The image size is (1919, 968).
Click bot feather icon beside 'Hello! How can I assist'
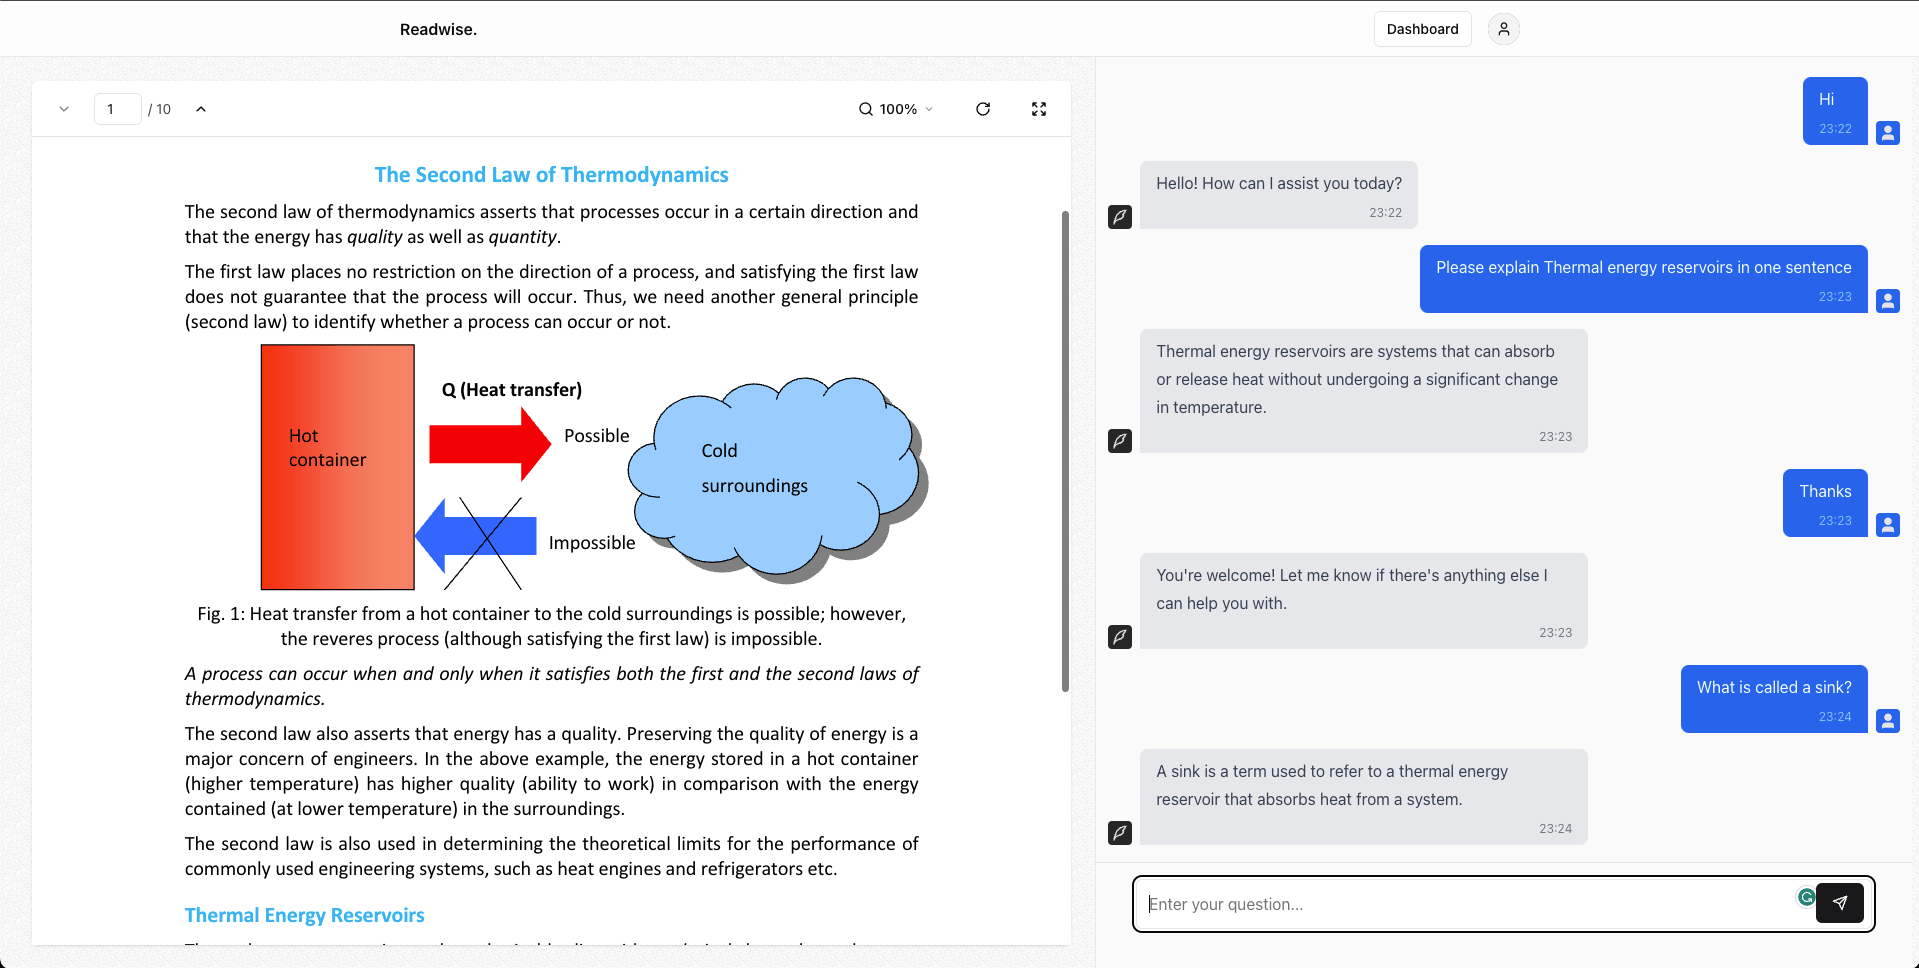(x=1120, y=217)
